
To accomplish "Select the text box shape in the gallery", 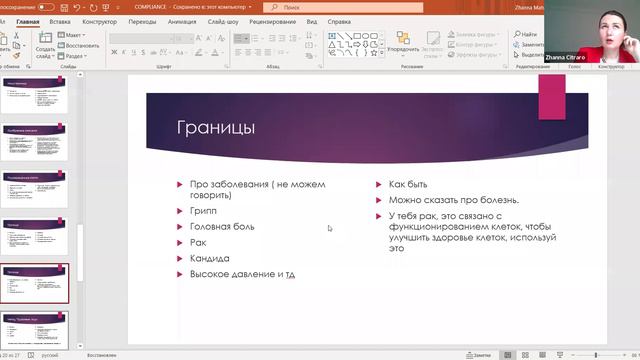I will coord(332,36).
